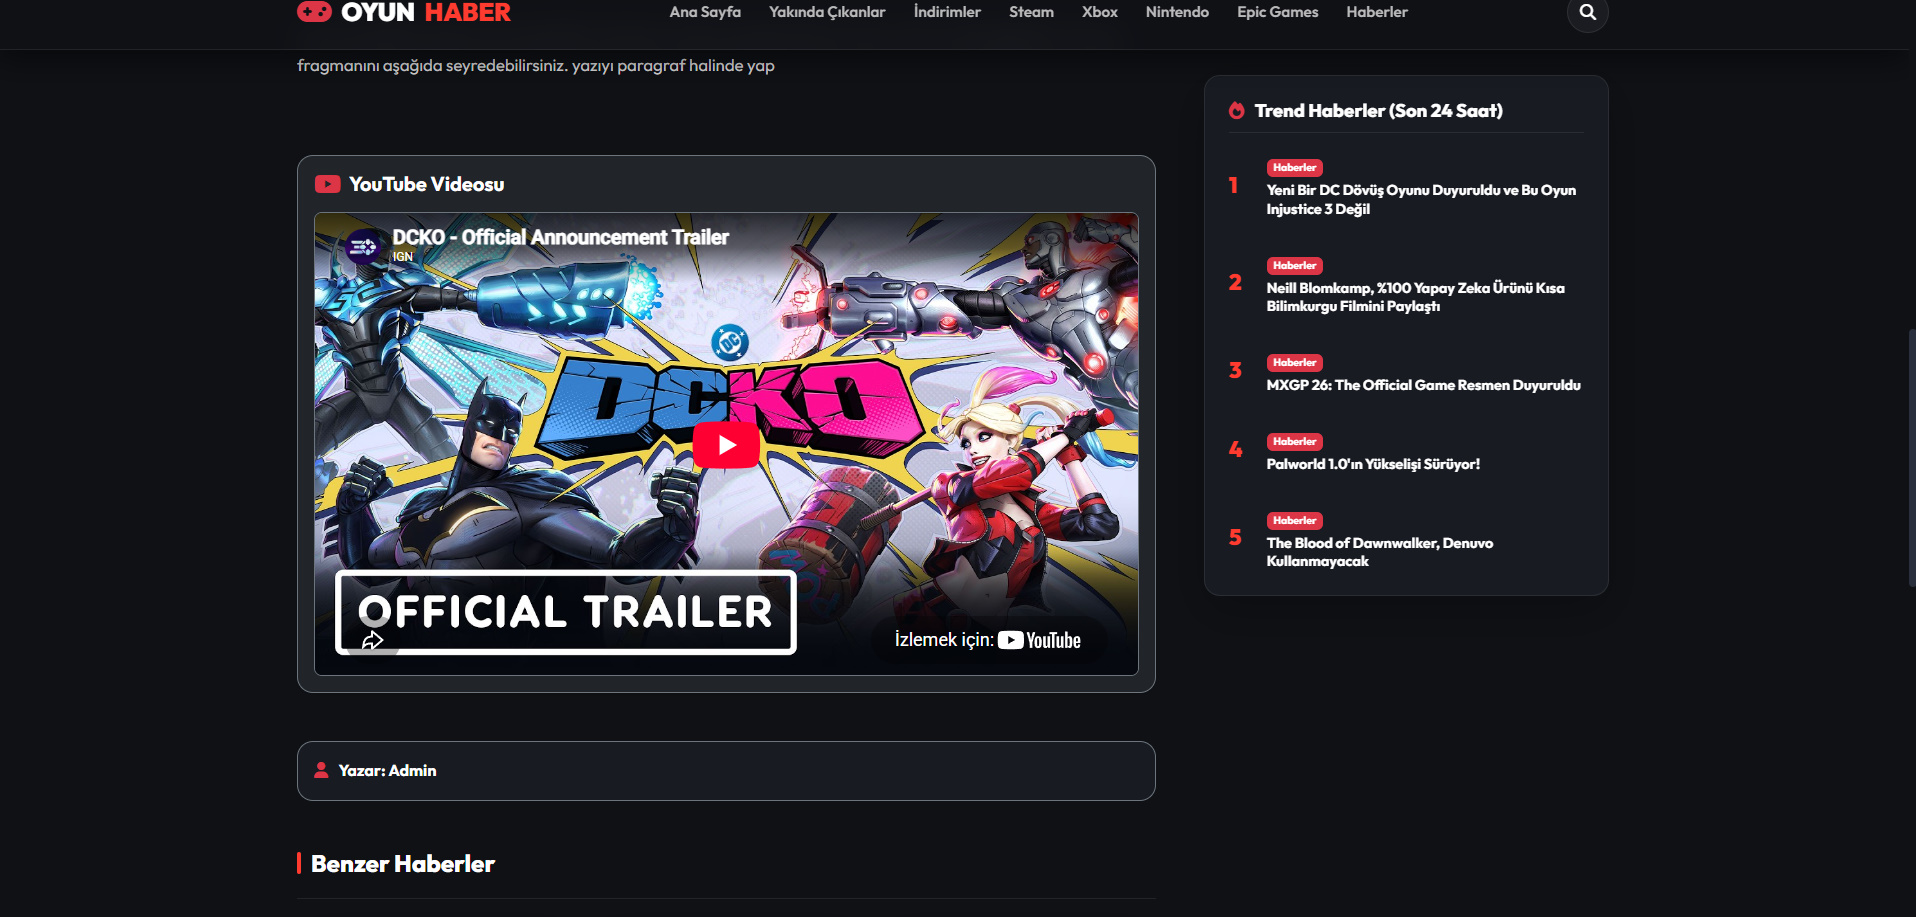The image size is (1916, 917).
Task: Click the Oyun Haber gamepad logo icon
Action: [x=314, y=11]
